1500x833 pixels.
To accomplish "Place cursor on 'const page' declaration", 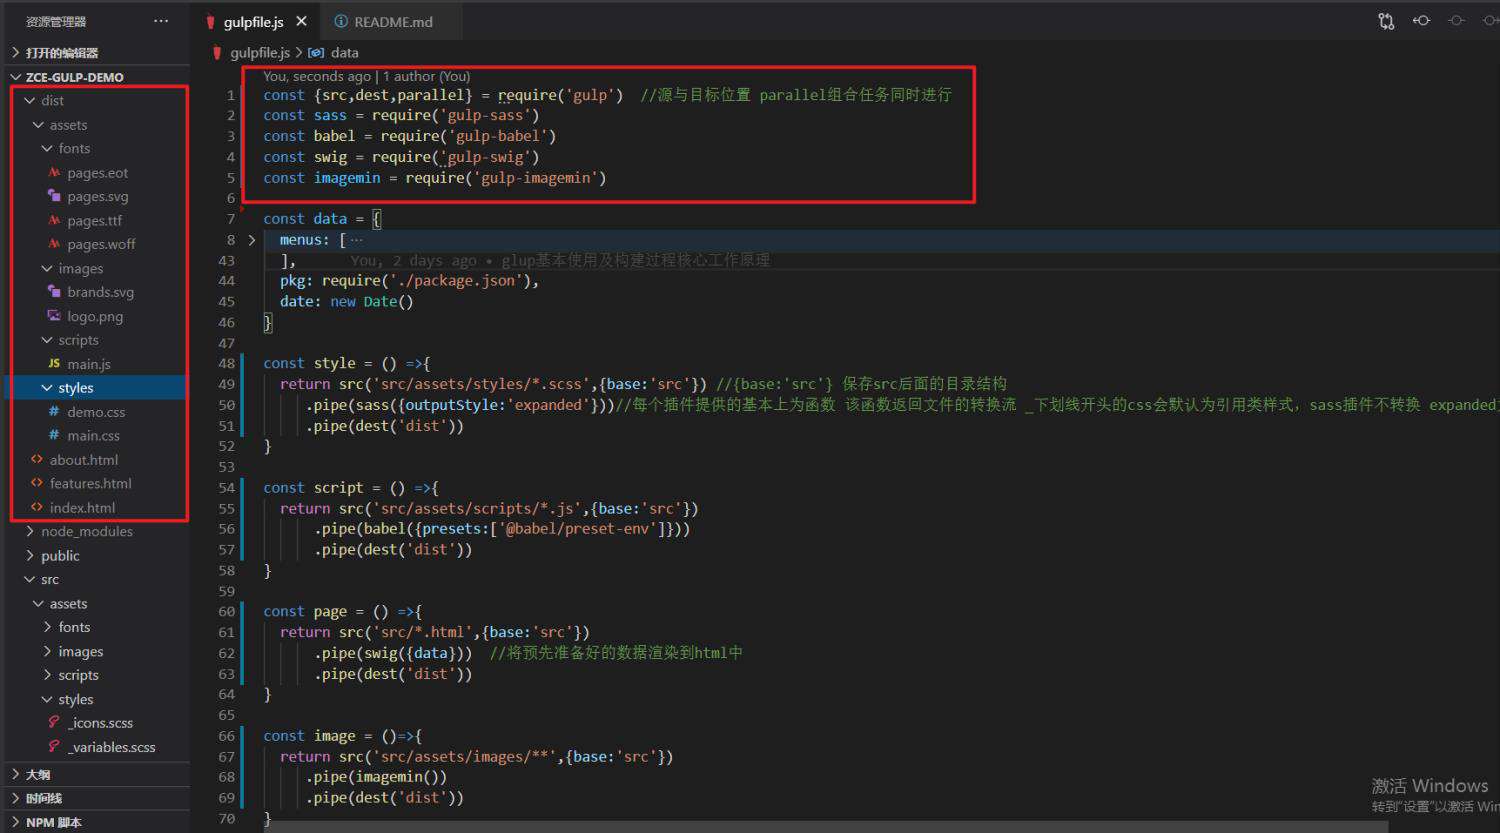I will pyautogui.click(x=305, y=612).
